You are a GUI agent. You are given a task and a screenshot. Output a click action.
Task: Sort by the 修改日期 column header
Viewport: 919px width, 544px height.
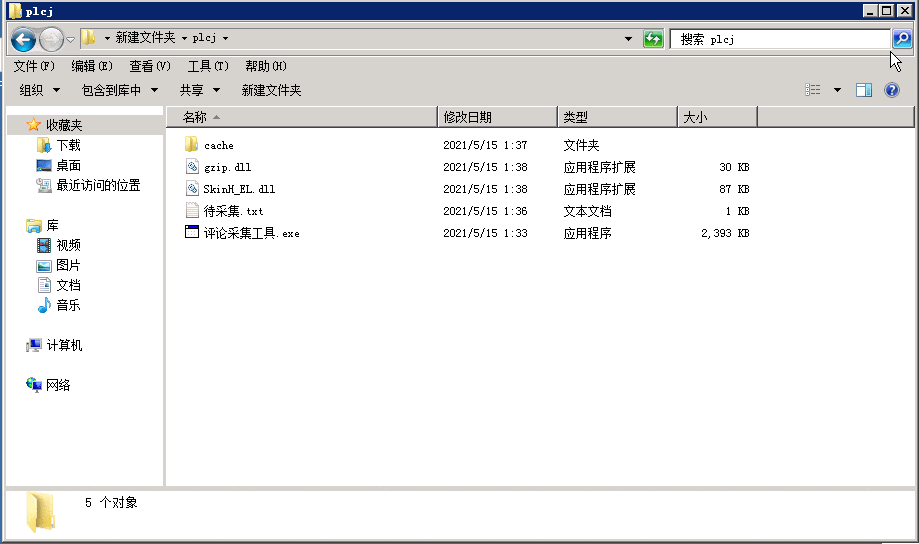tap(498, 117)
